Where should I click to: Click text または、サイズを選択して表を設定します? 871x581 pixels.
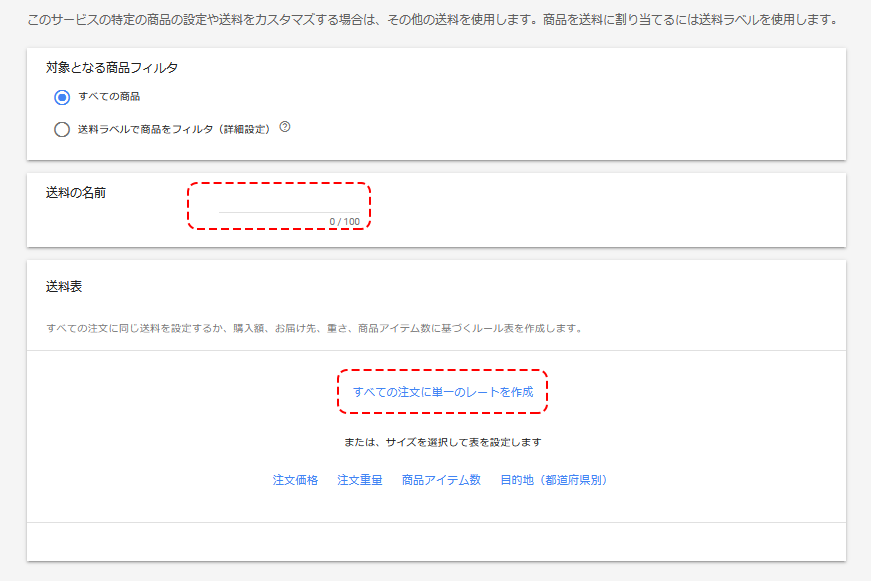coord(442,442)
